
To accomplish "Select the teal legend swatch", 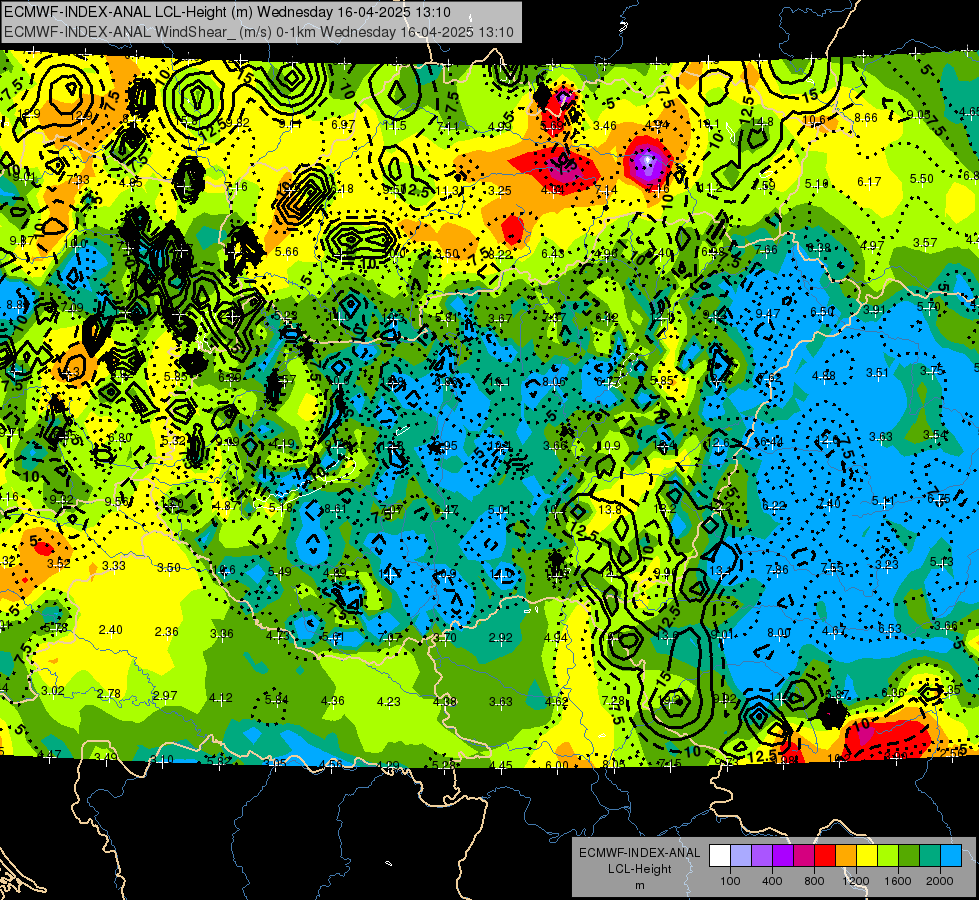I will pyautogui.click(x=930, y=856).
